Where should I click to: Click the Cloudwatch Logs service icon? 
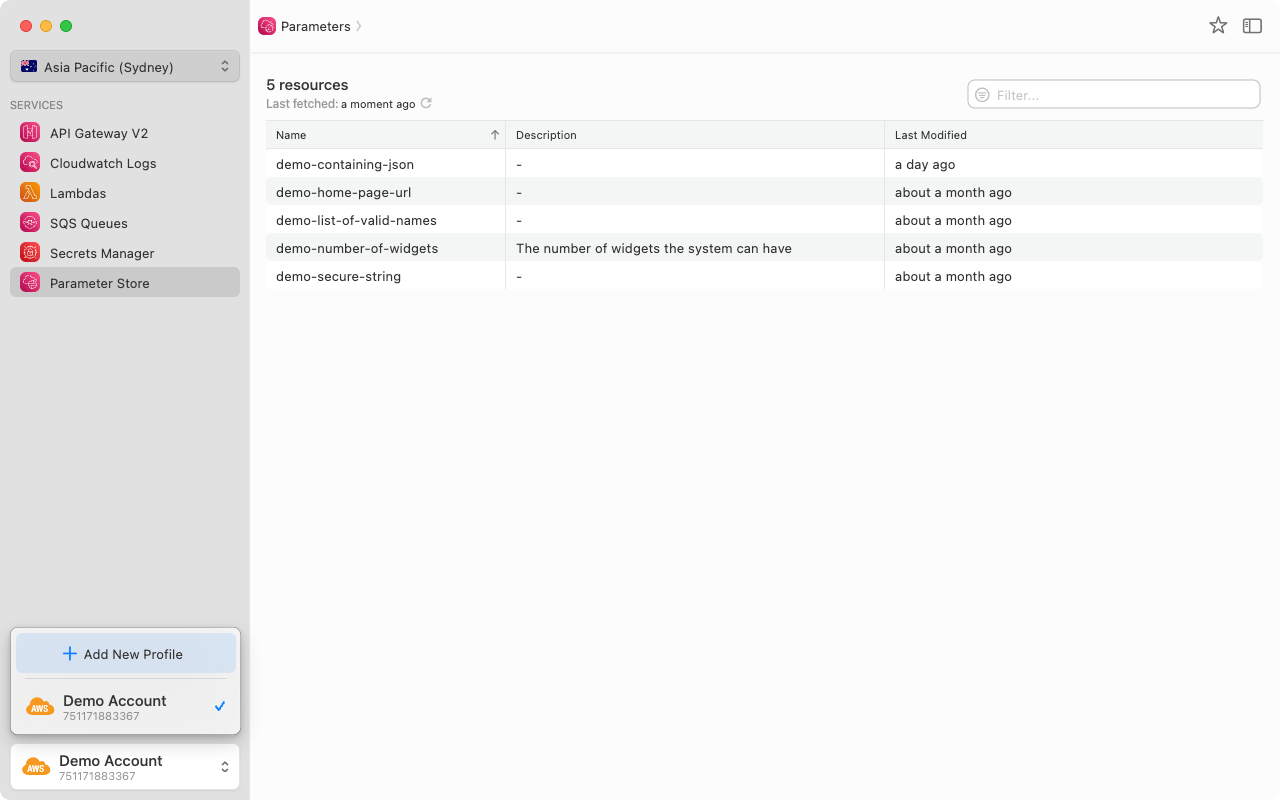30,162
